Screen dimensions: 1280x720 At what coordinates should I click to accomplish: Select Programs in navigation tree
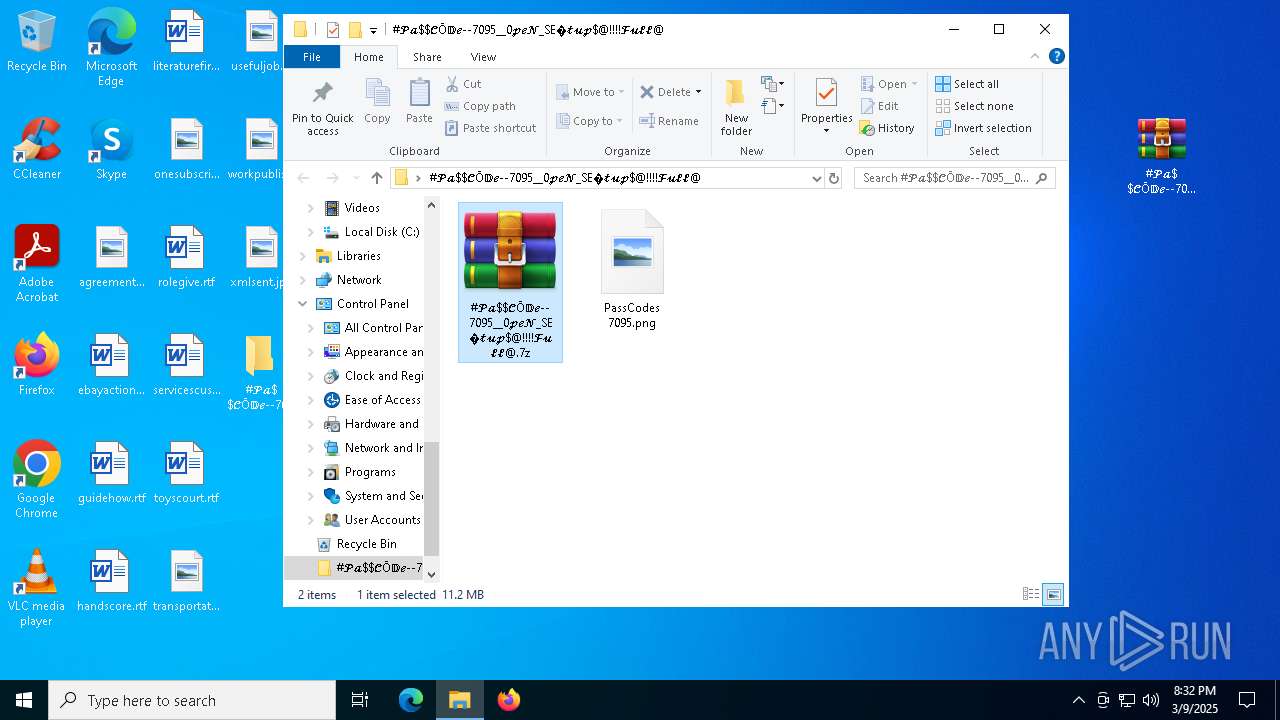[369, 472]
